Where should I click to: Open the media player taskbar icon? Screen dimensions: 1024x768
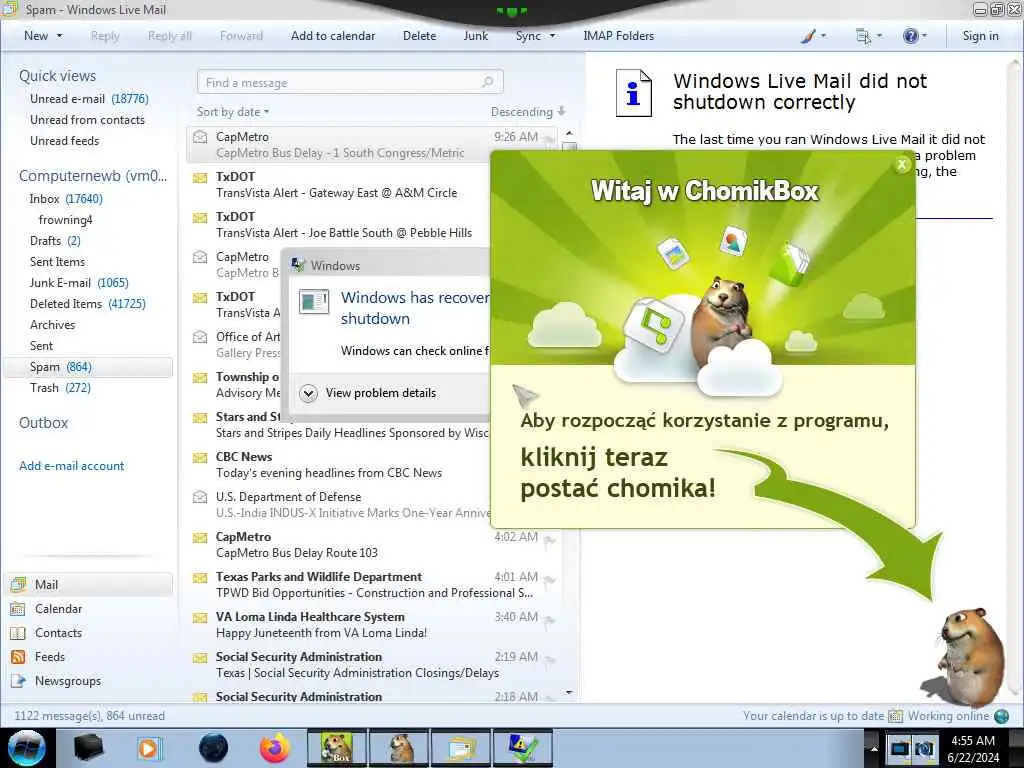tap(149, 748)
